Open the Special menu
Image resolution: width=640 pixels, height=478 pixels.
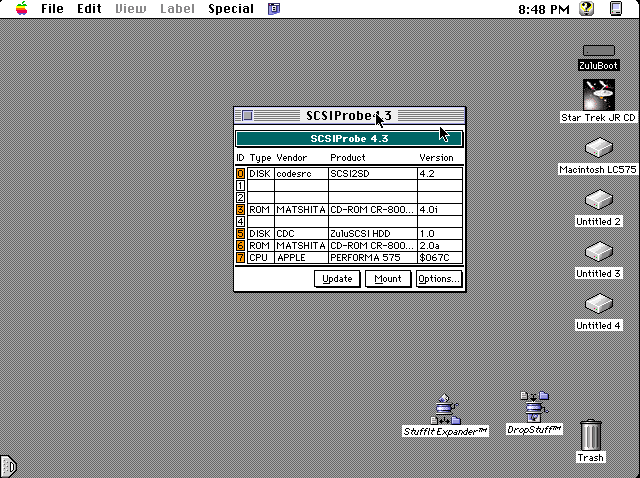point(231,9)
